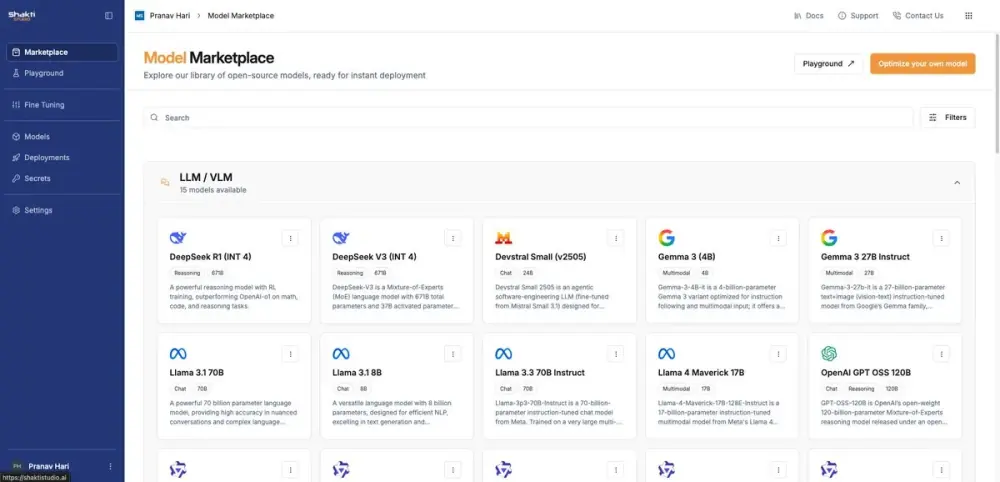Open user menu dots next to Pranav Hari

(110, 467)
